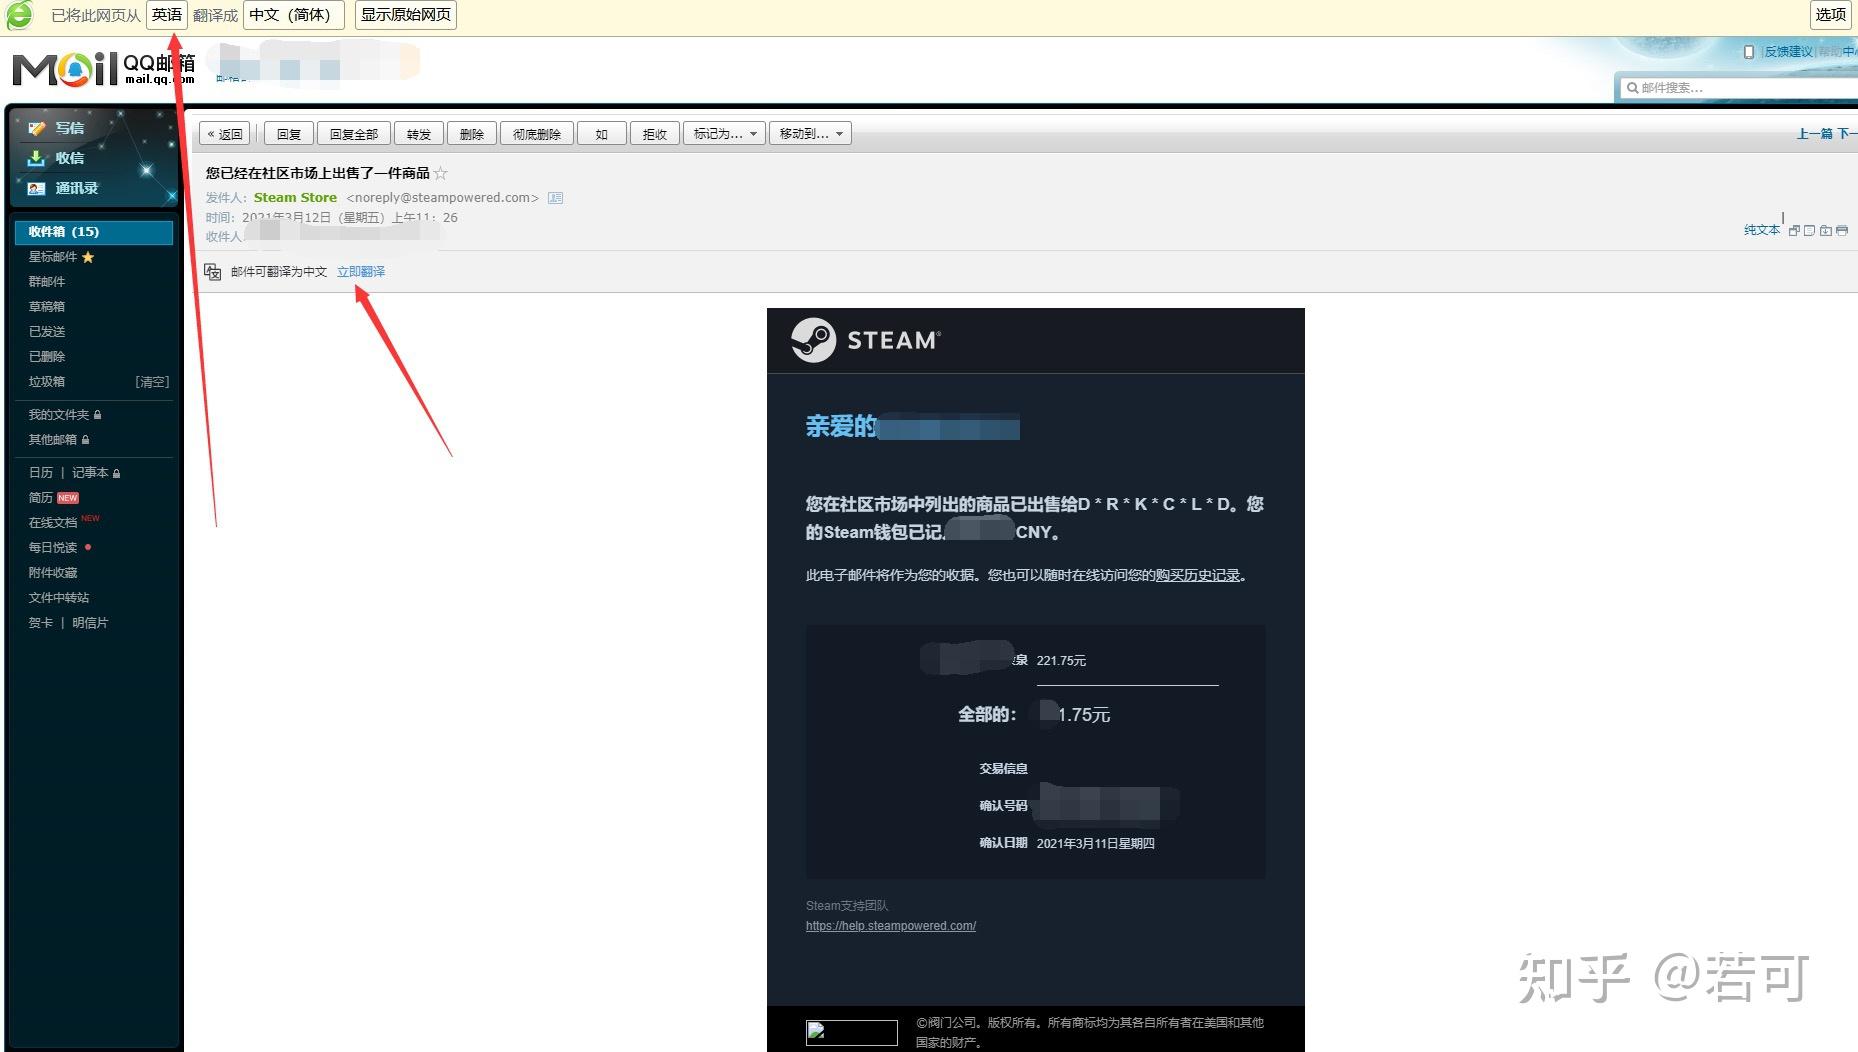Click the 拒收 reject button
The width and height of the screenshot is (1858, 1052).
[x=655, y=134]
